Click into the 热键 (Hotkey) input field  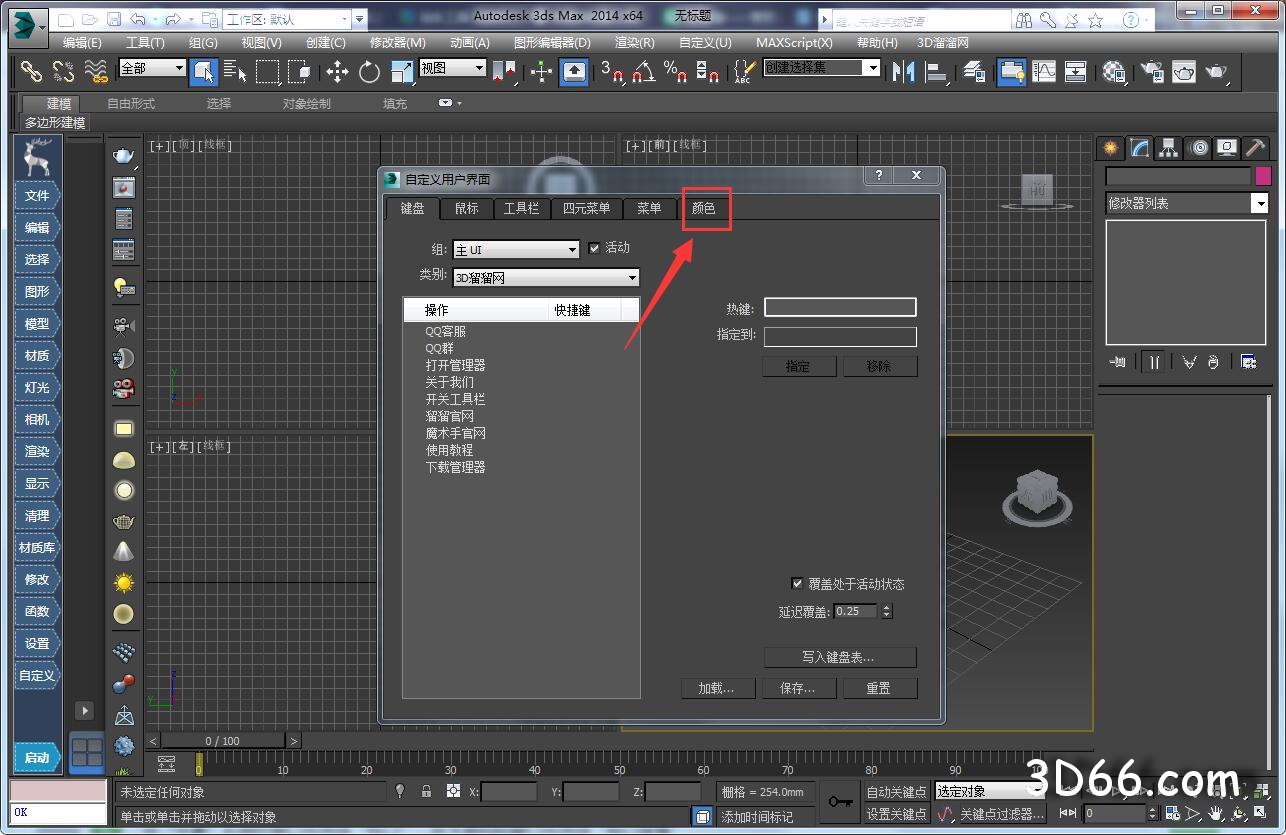tap(840, 308)
